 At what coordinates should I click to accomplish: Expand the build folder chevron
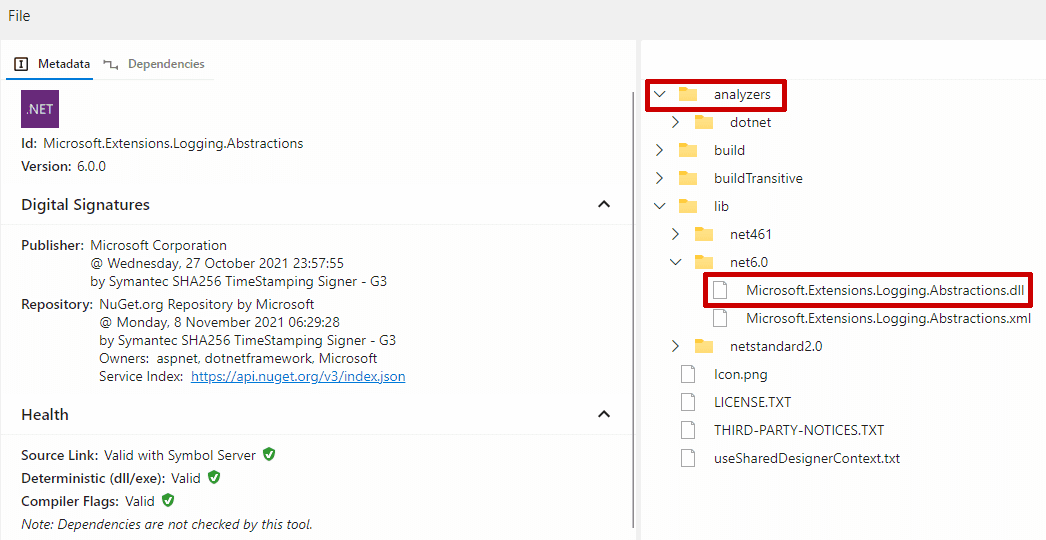pos(659,150)
